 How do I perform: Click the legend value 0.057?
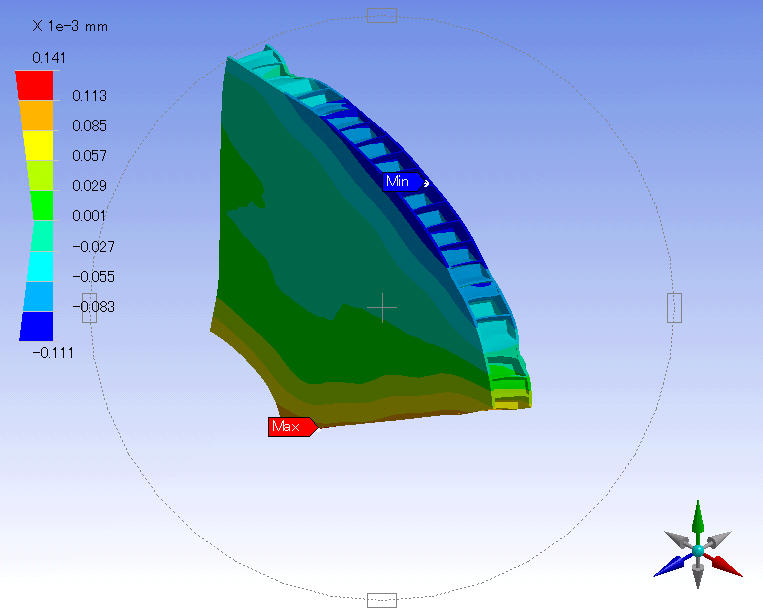coord(90,156)
